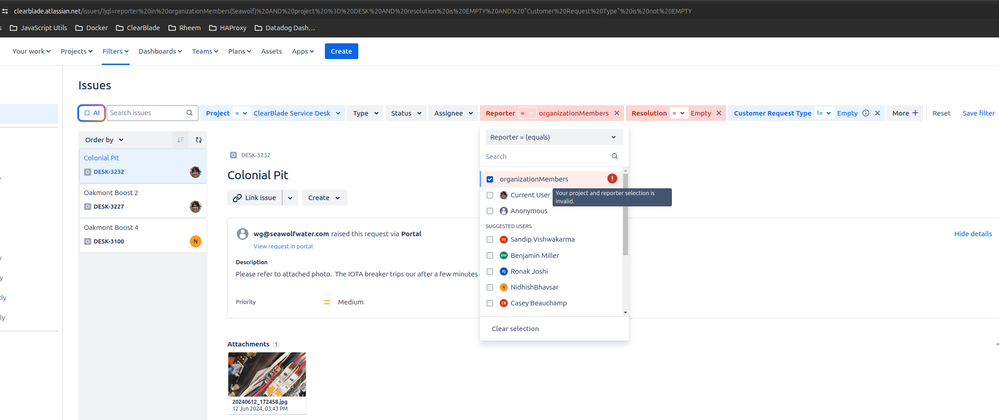
Task: Click orange N avatar on Oakmont Boost 4
Action: pyautogui.click(x=196, y=241)
